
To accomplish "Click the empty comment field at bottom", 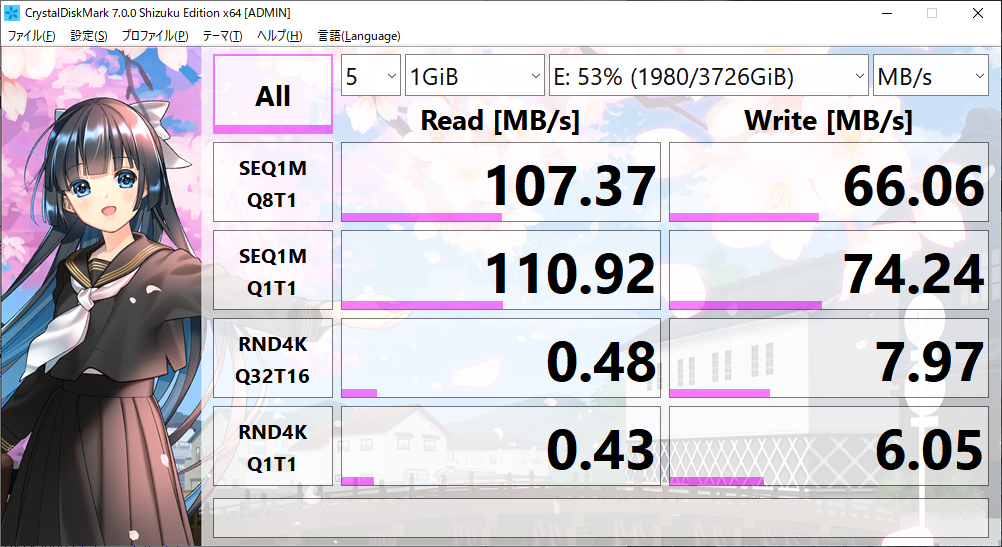I will (601, 518).
